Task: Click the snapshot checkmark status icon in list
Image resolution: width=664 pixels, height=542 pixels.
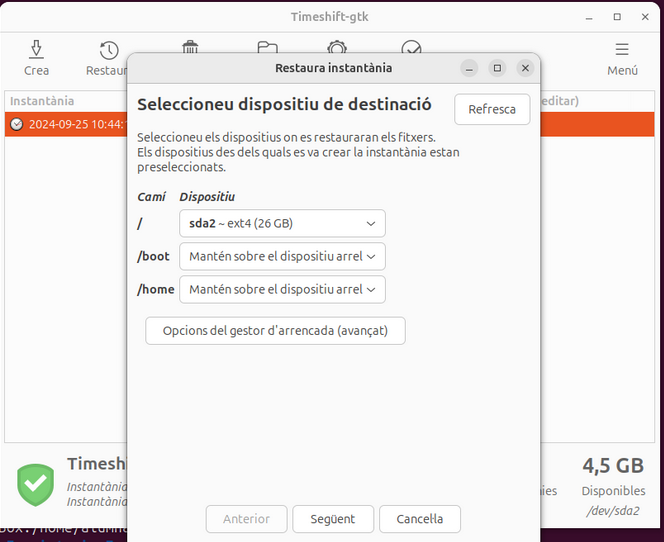Action: (16, 125)
